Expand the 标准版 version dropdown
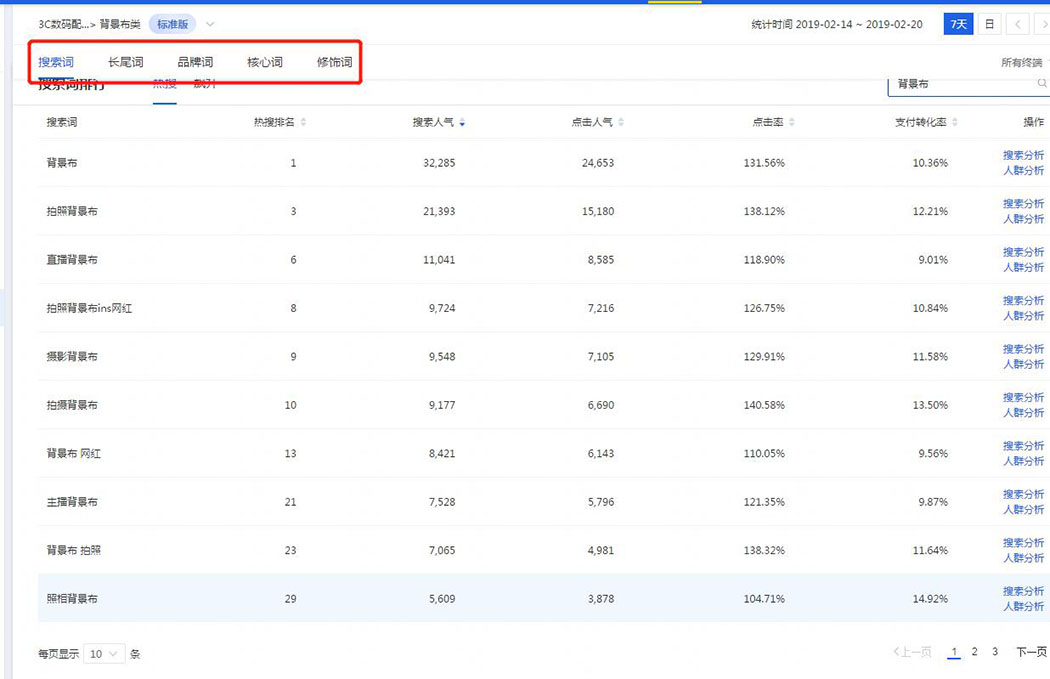The height and width of the screenshot is (679, 1050). [212, 23]
